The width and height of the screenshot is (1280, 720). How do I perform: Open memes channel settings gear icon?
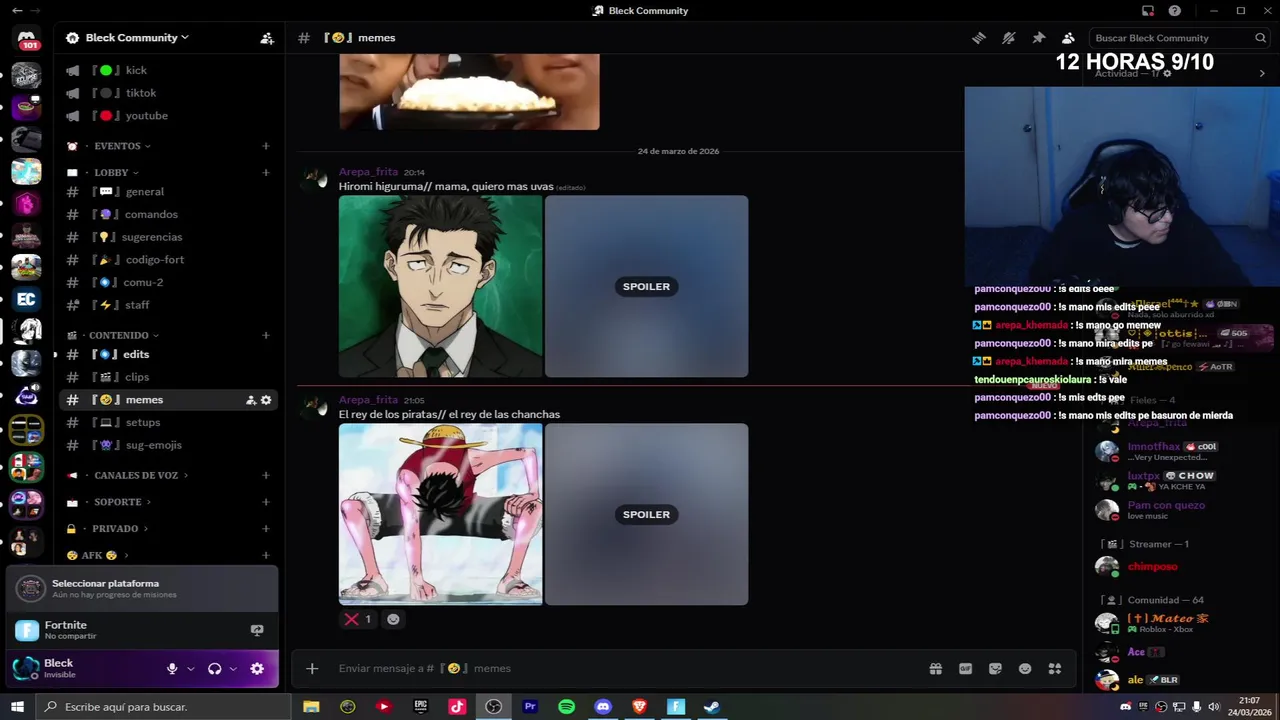pos(266,400)
